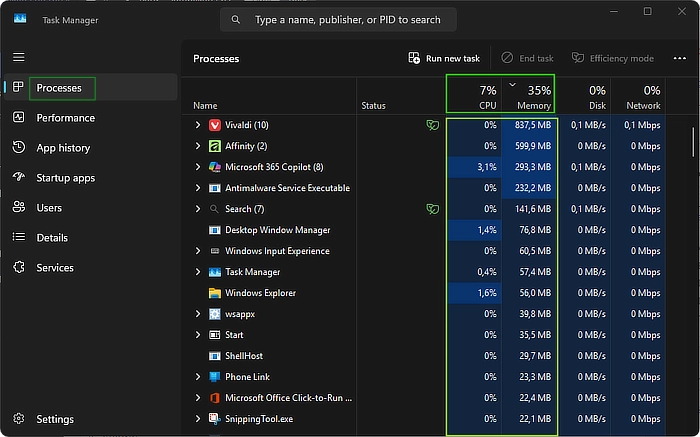The height and width of the screenshot is (437, 700).
Task: Select the Start process name
Action: click(234, 335)
